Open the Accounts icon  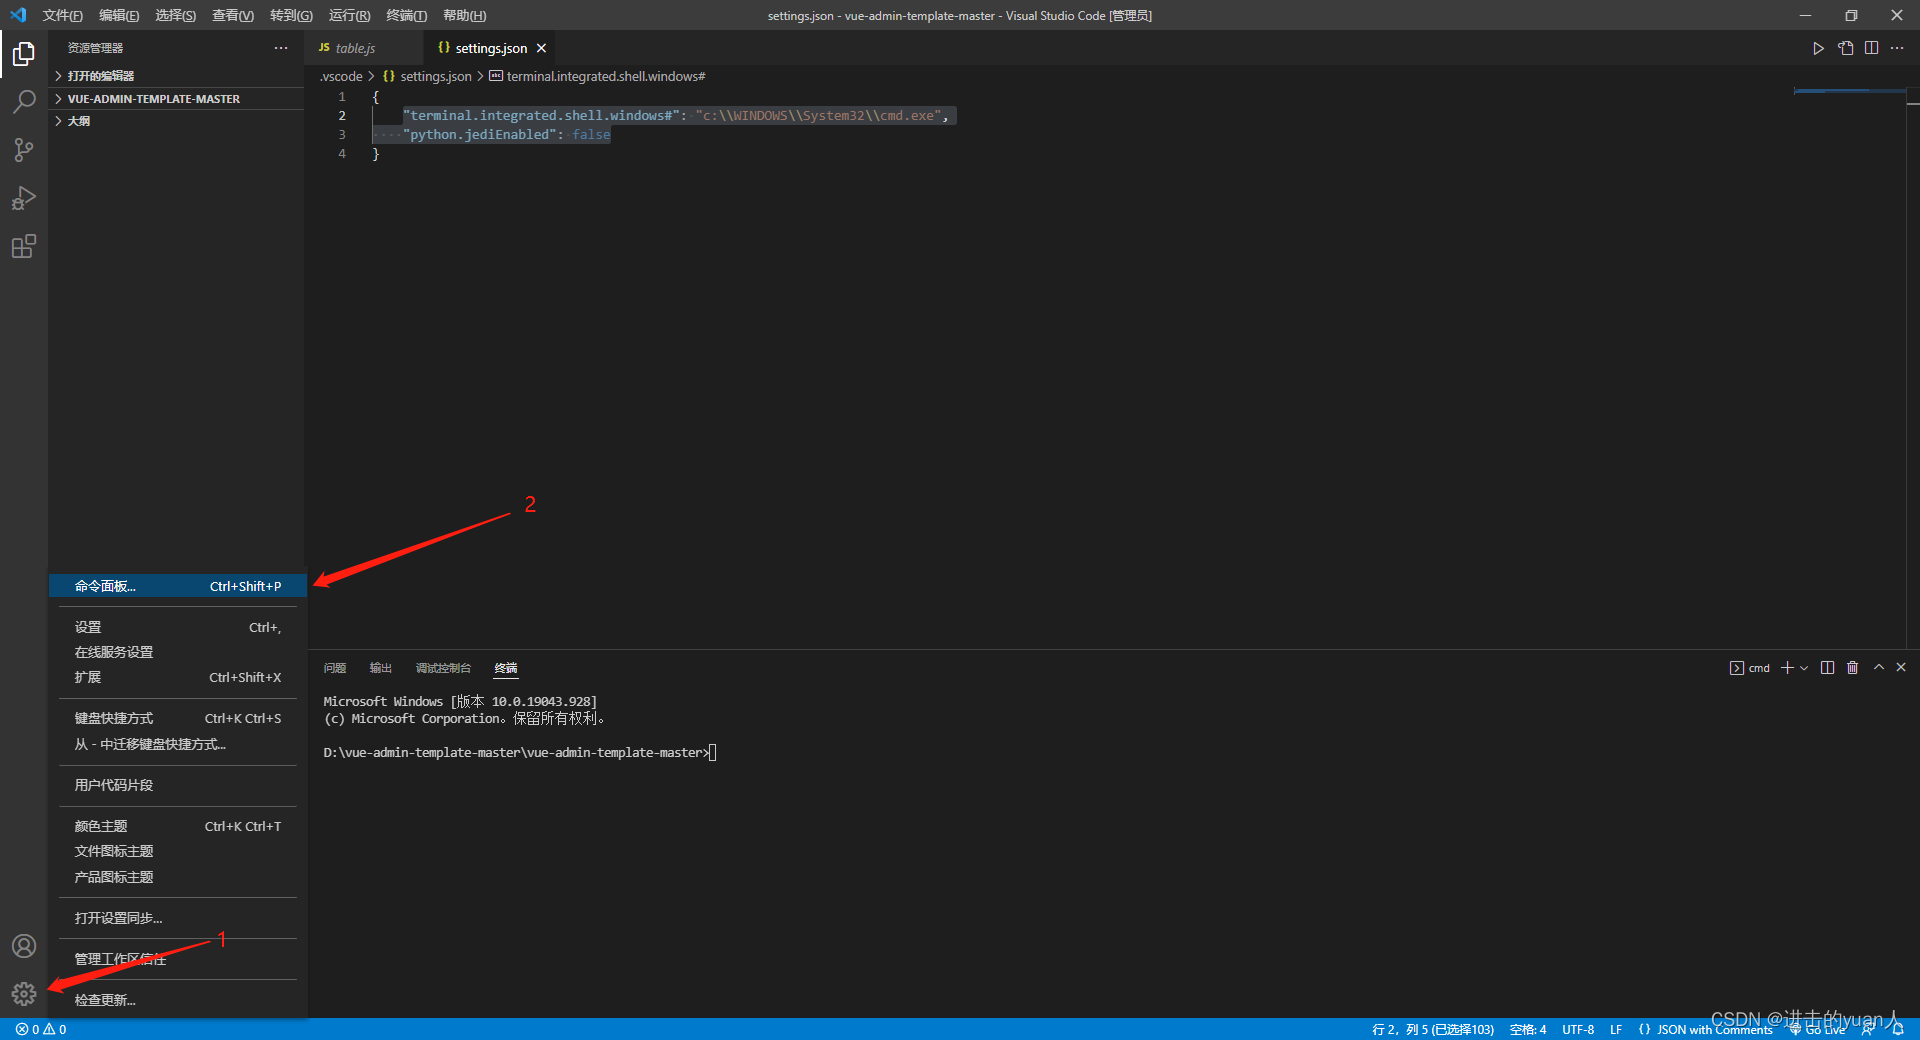24,946
